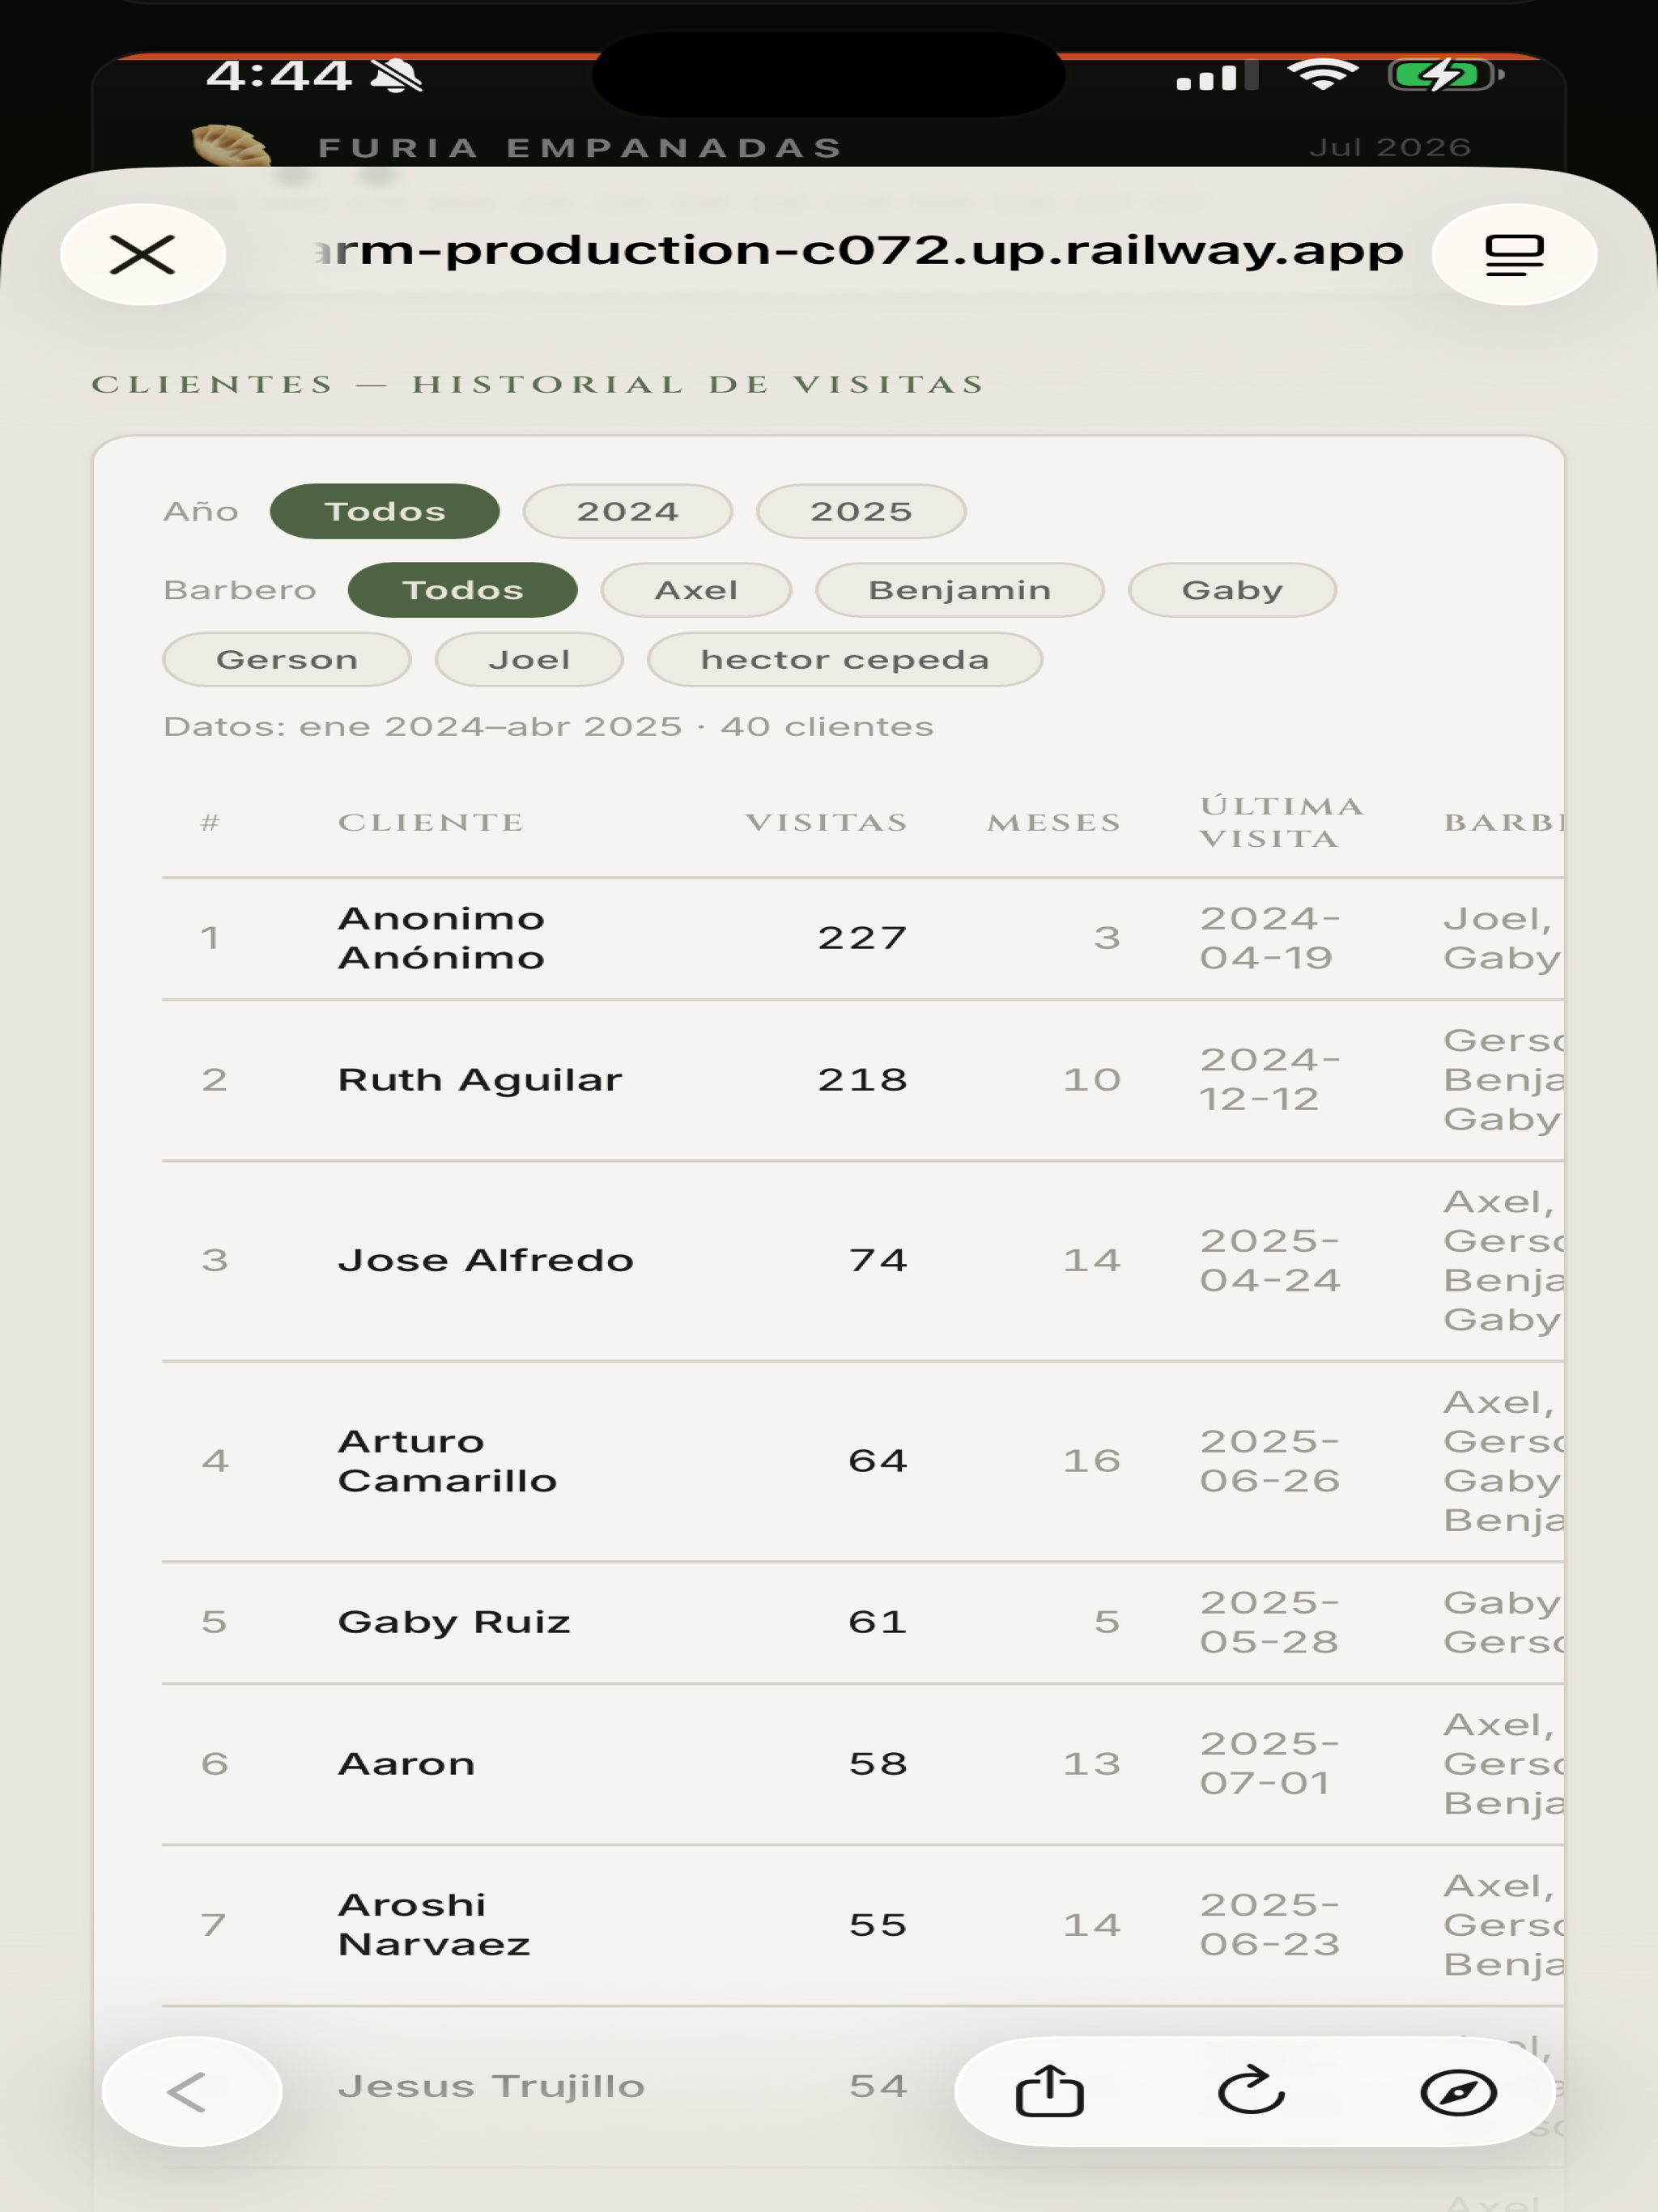Filter by barber hector cepeda

(x=845, y=660)
